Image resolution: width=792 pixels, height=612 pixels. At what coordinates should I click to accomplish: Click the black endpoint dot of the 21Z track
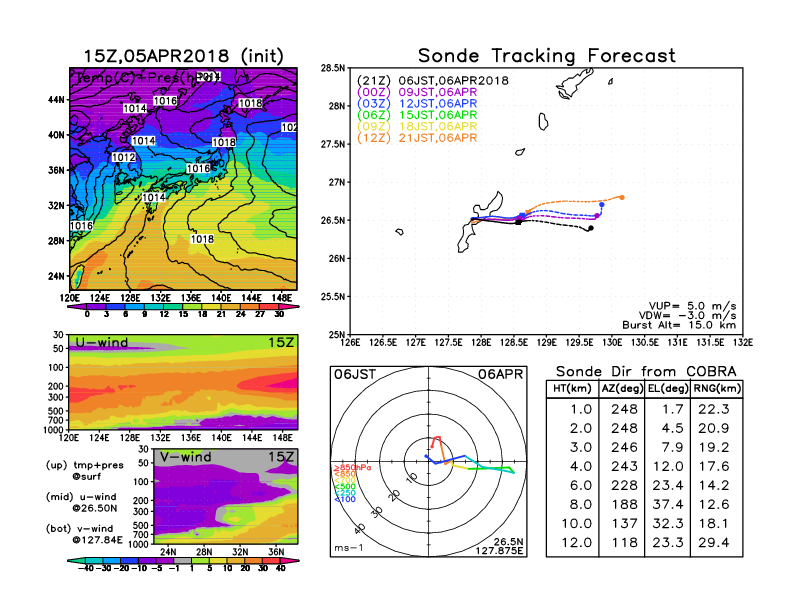point(590,228)
